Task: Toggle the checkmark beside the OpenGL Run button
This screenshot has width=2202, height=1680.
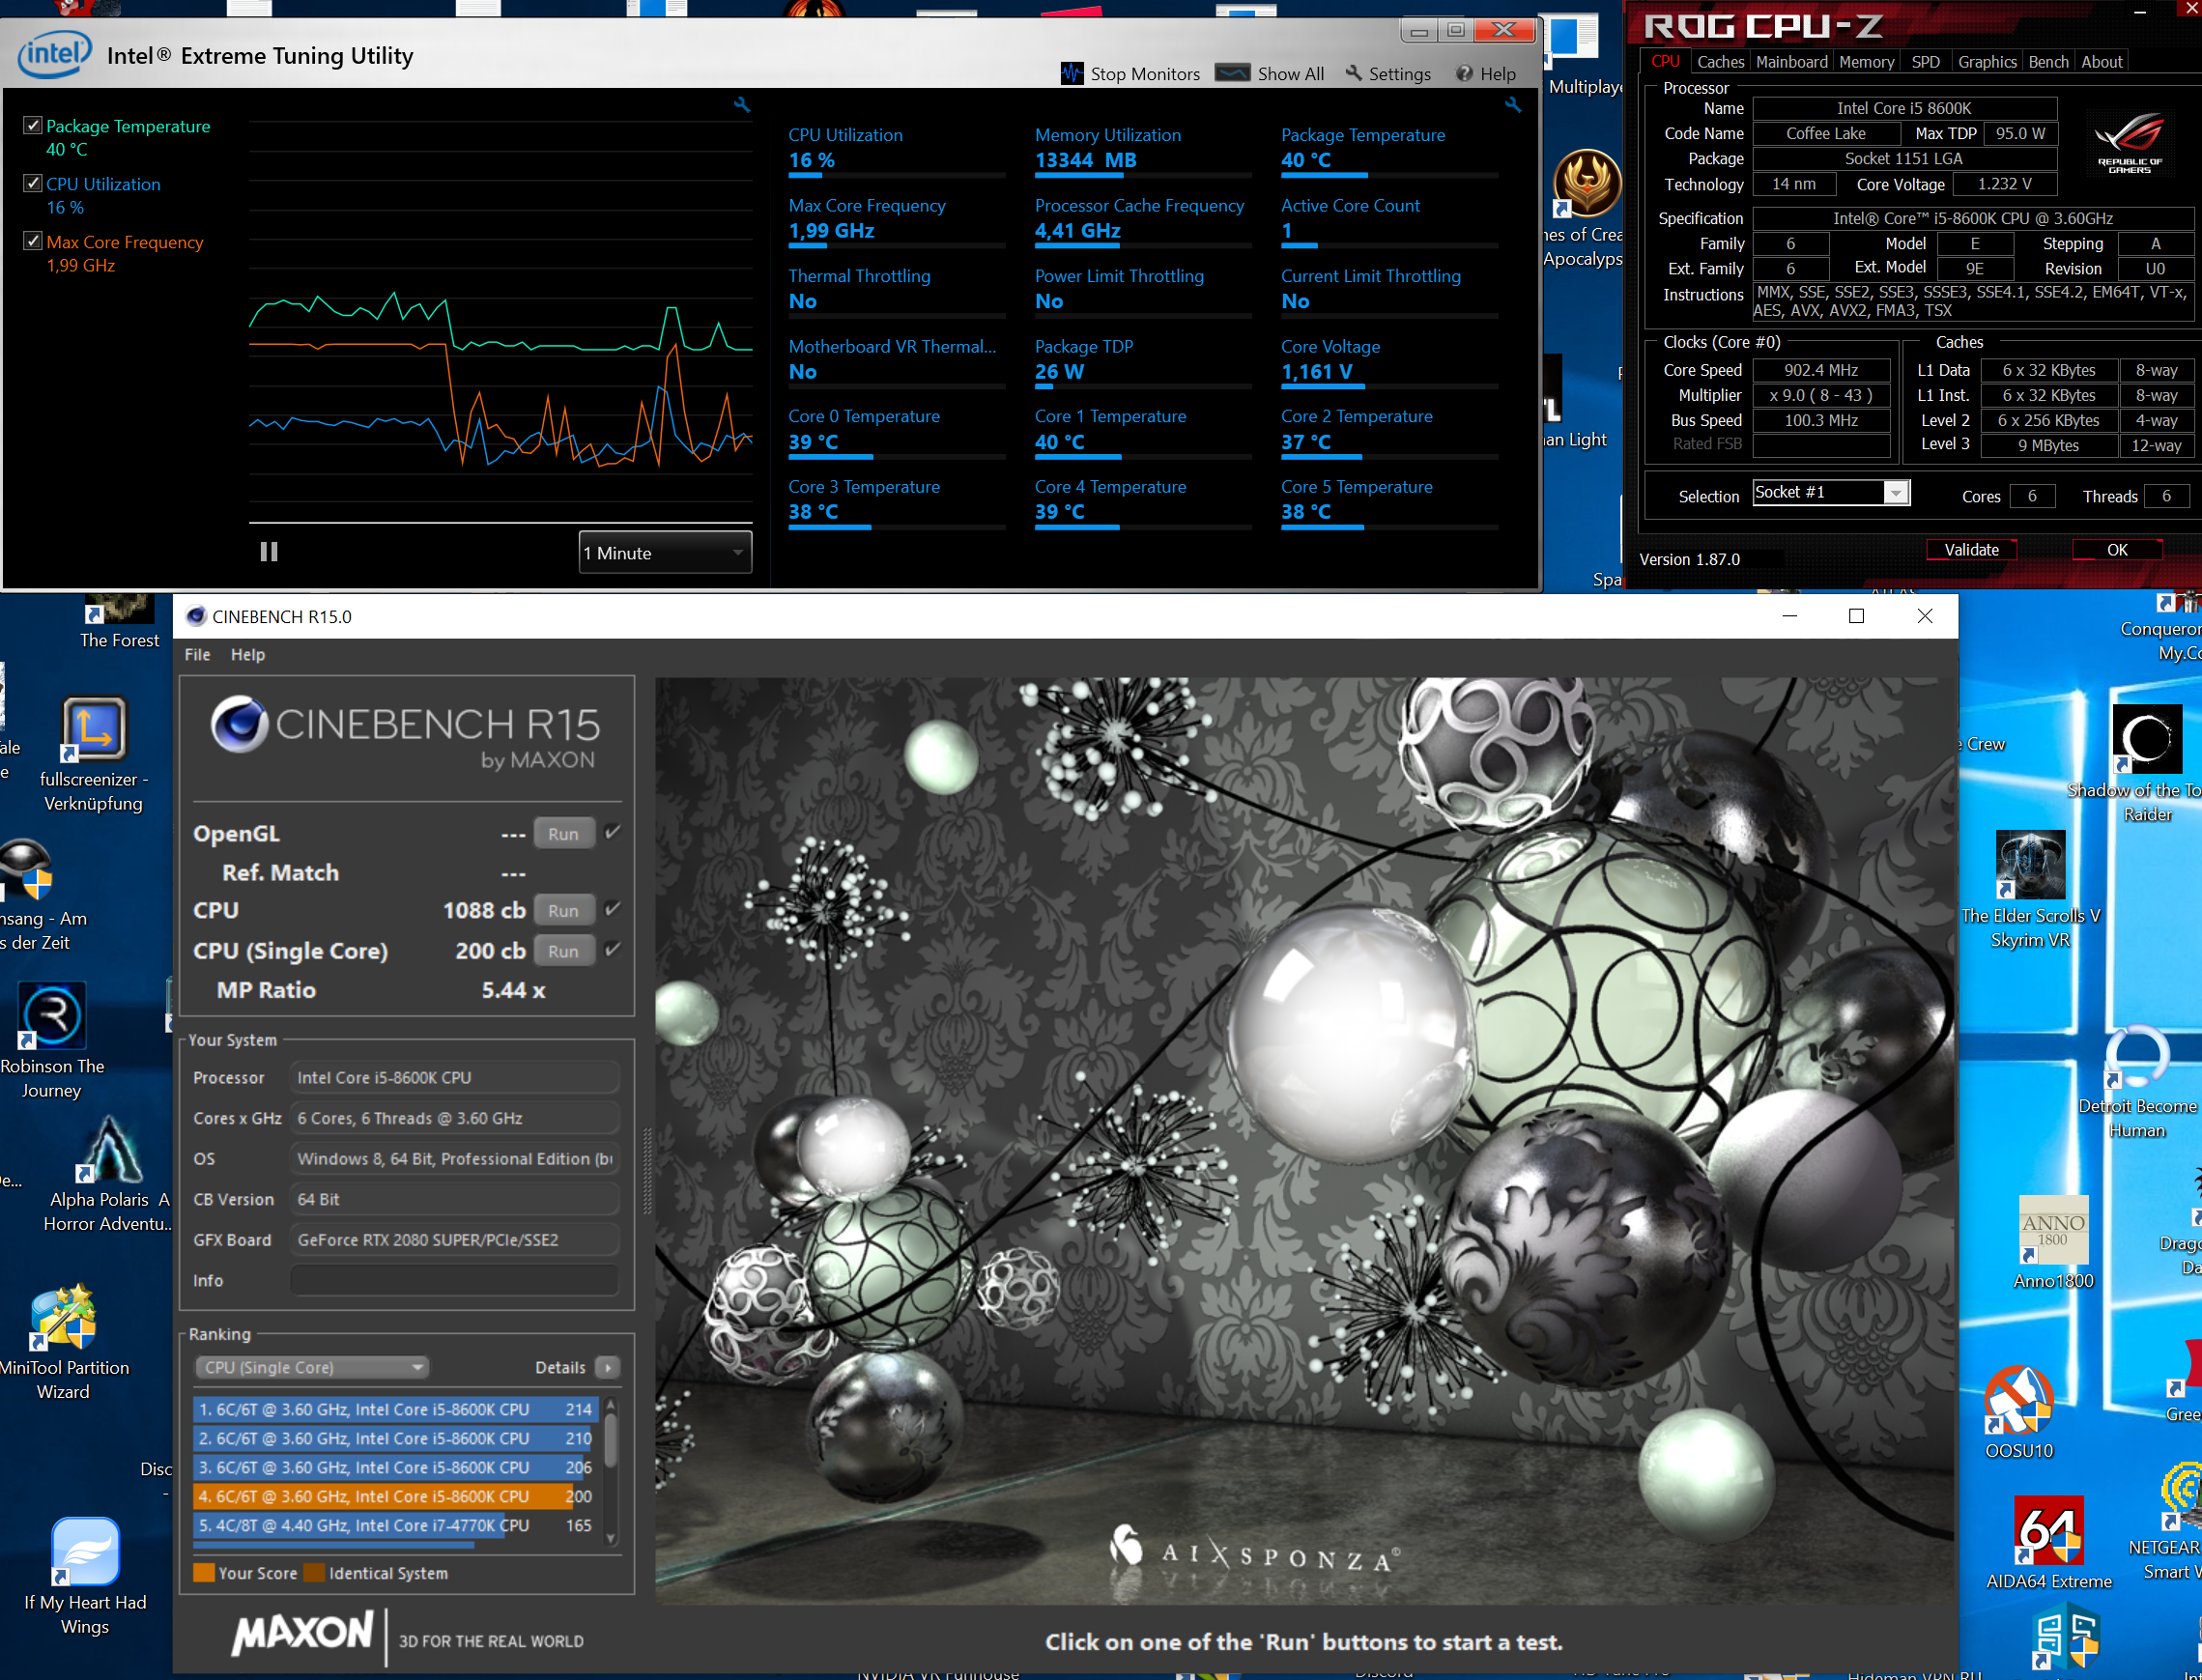Action: coord(613,832)
